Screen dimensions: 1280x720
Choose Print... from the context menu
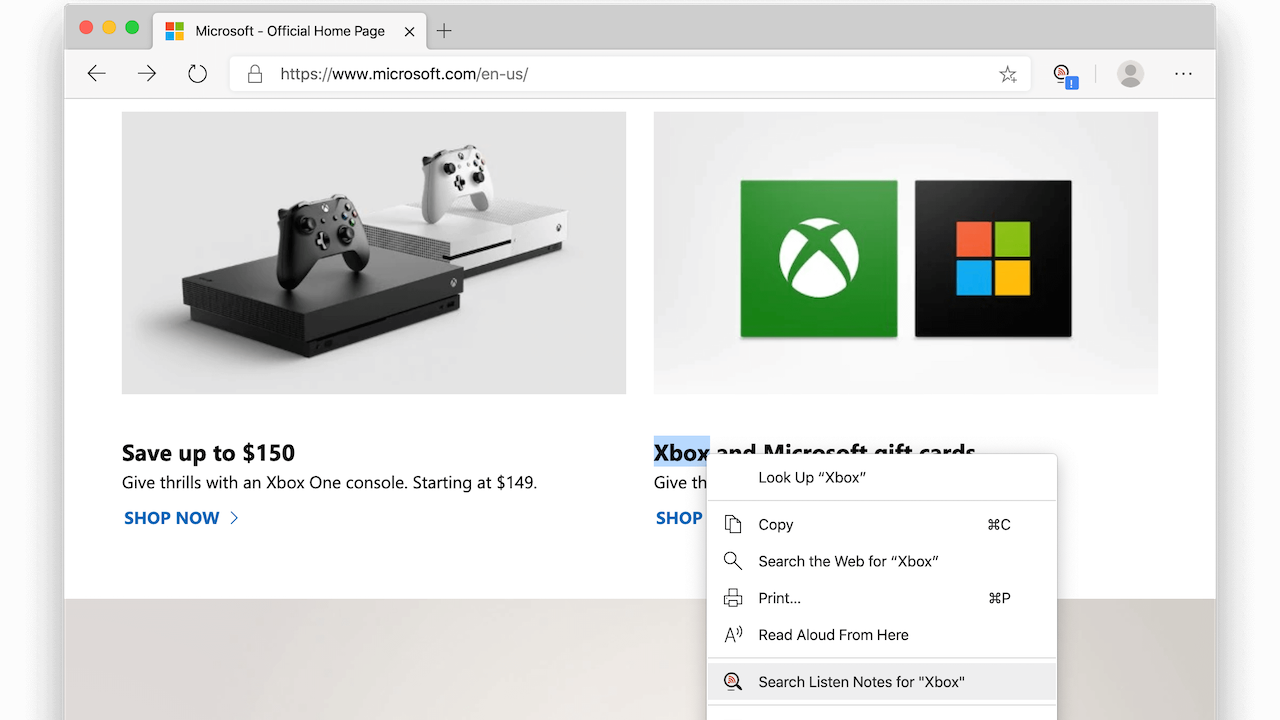pyautogui.click(x=881, y=598)
